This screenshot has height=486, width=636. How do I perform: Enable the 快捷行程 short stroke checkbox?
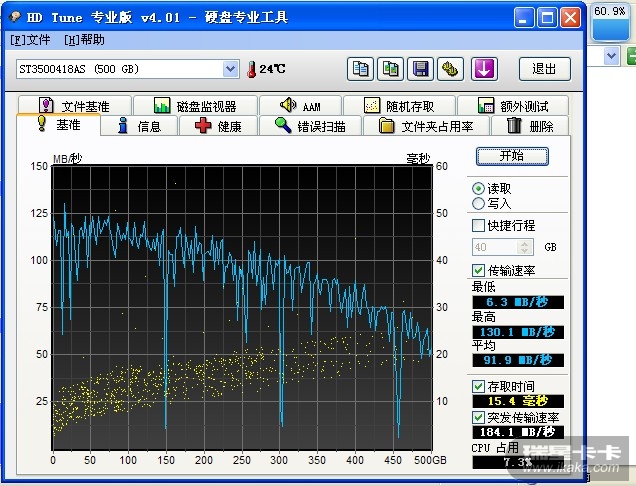click(478, 226)
